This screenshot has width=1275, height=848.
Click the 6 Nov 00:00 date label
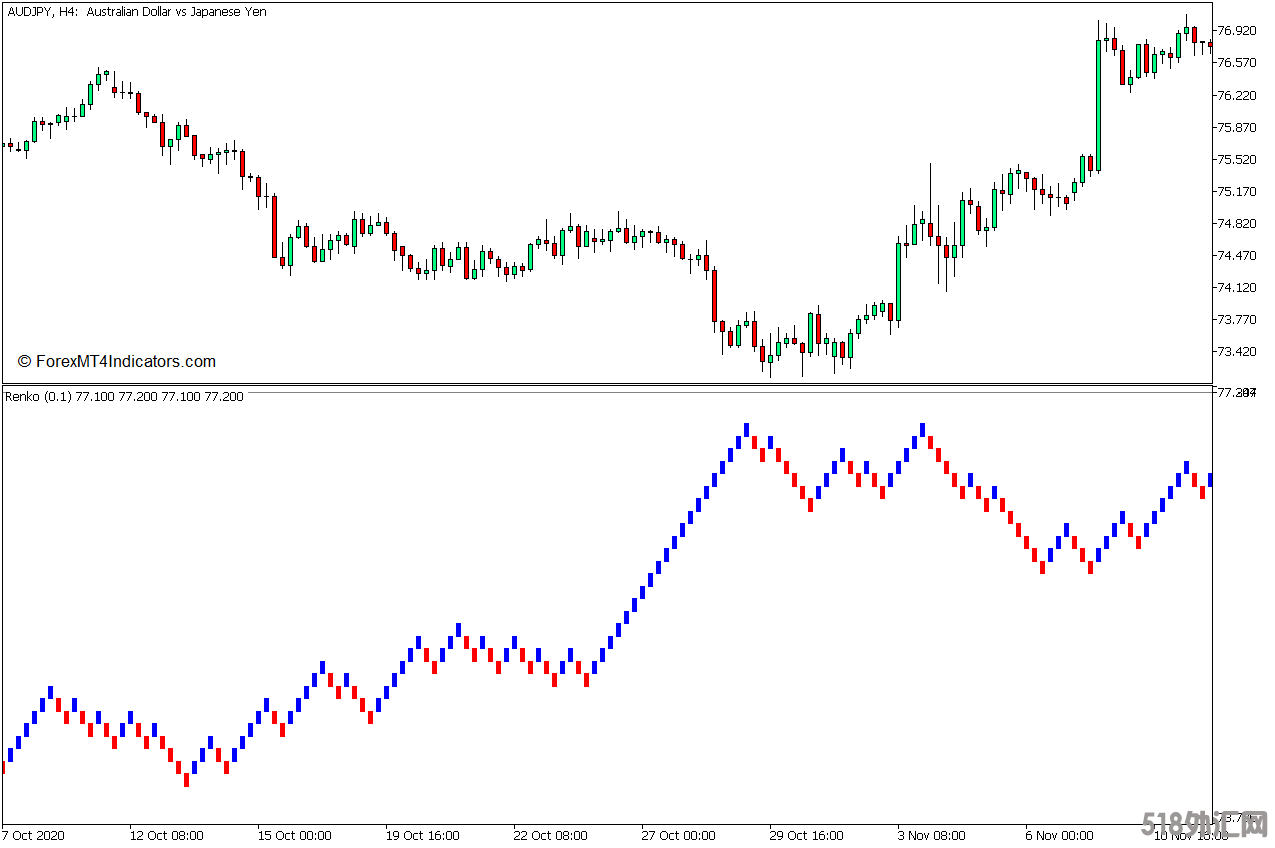click(1059, 835)
